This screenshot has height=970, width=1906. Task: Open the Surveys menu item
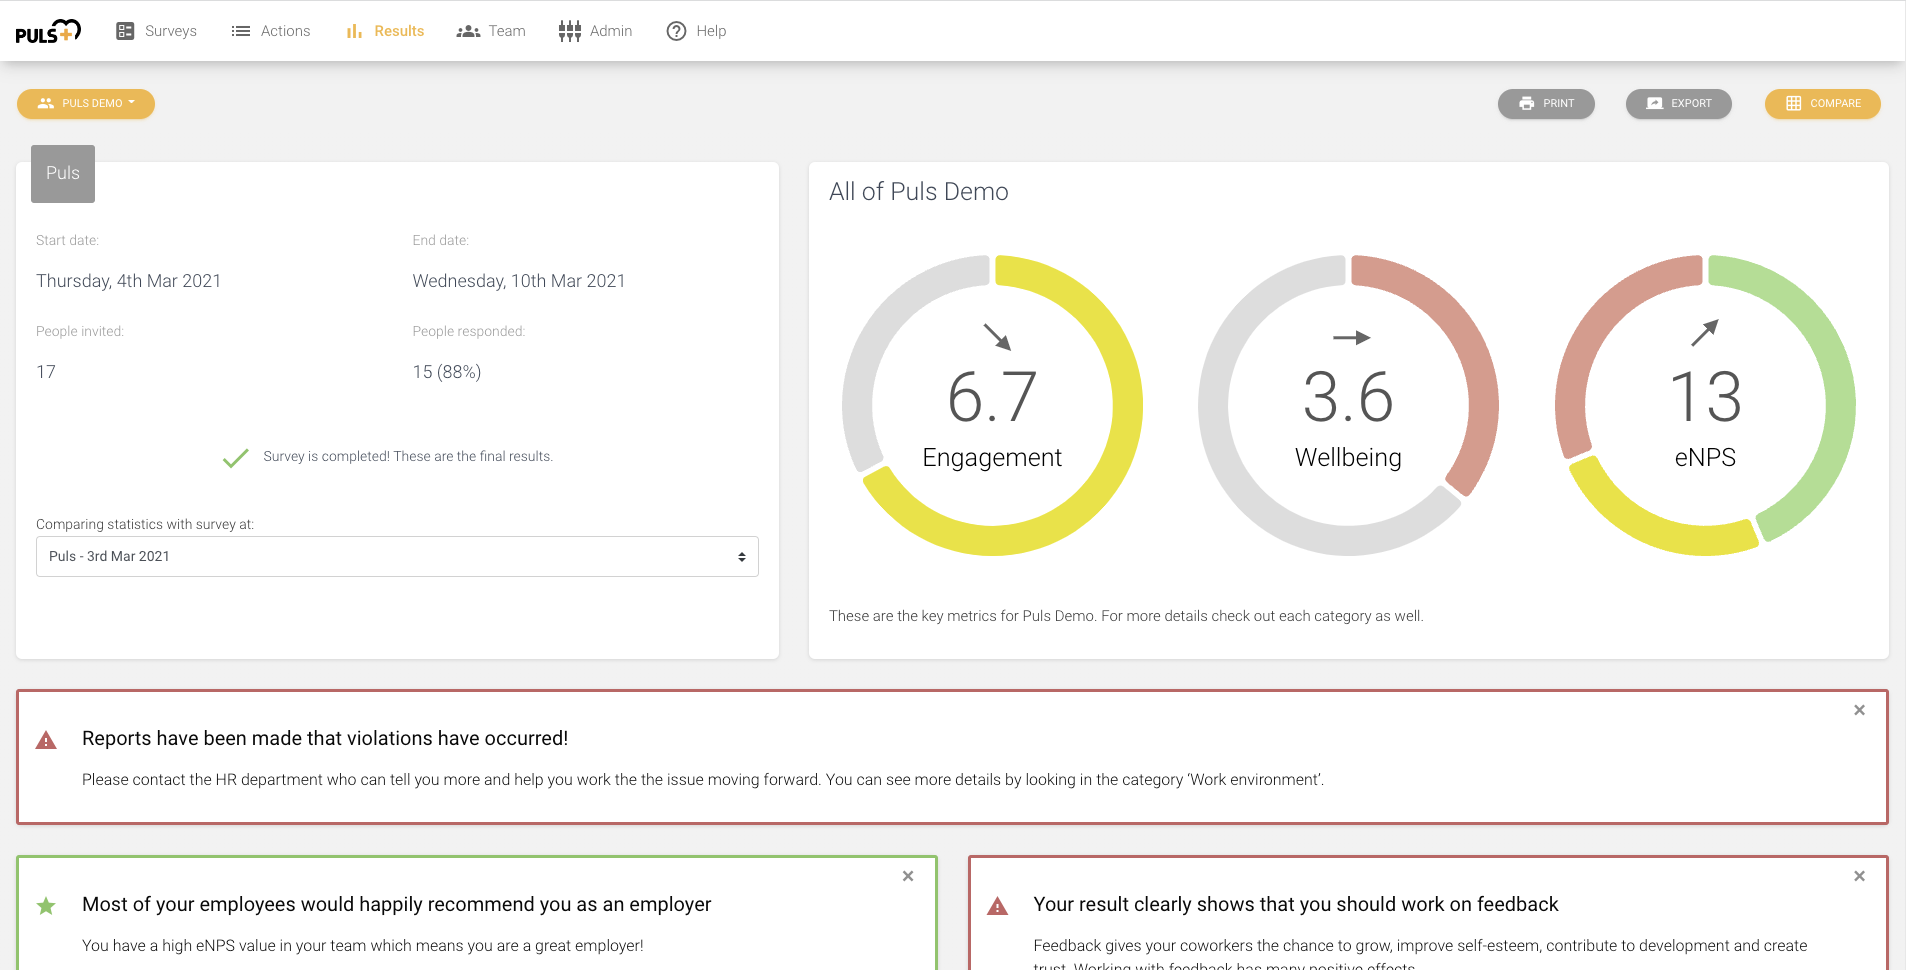(x=157, y=31)
